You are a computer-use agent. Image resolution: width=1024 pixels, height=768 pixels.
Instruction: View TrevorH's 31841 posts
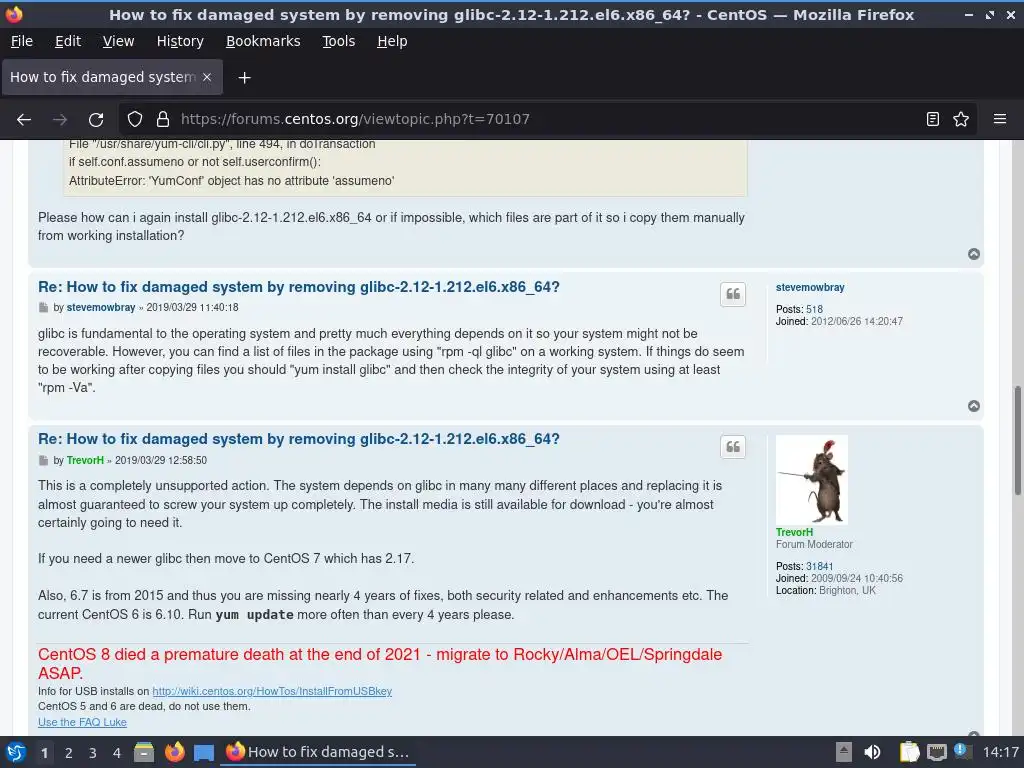pyautogui.click(x=819, y=567)
